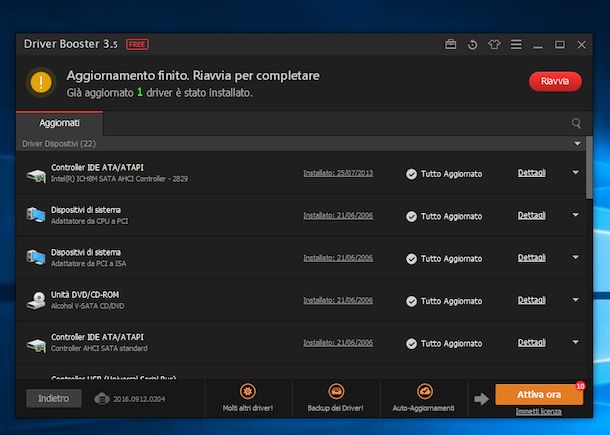Open Dettagli for Controller AHCI SATA standard

(531, 342)
